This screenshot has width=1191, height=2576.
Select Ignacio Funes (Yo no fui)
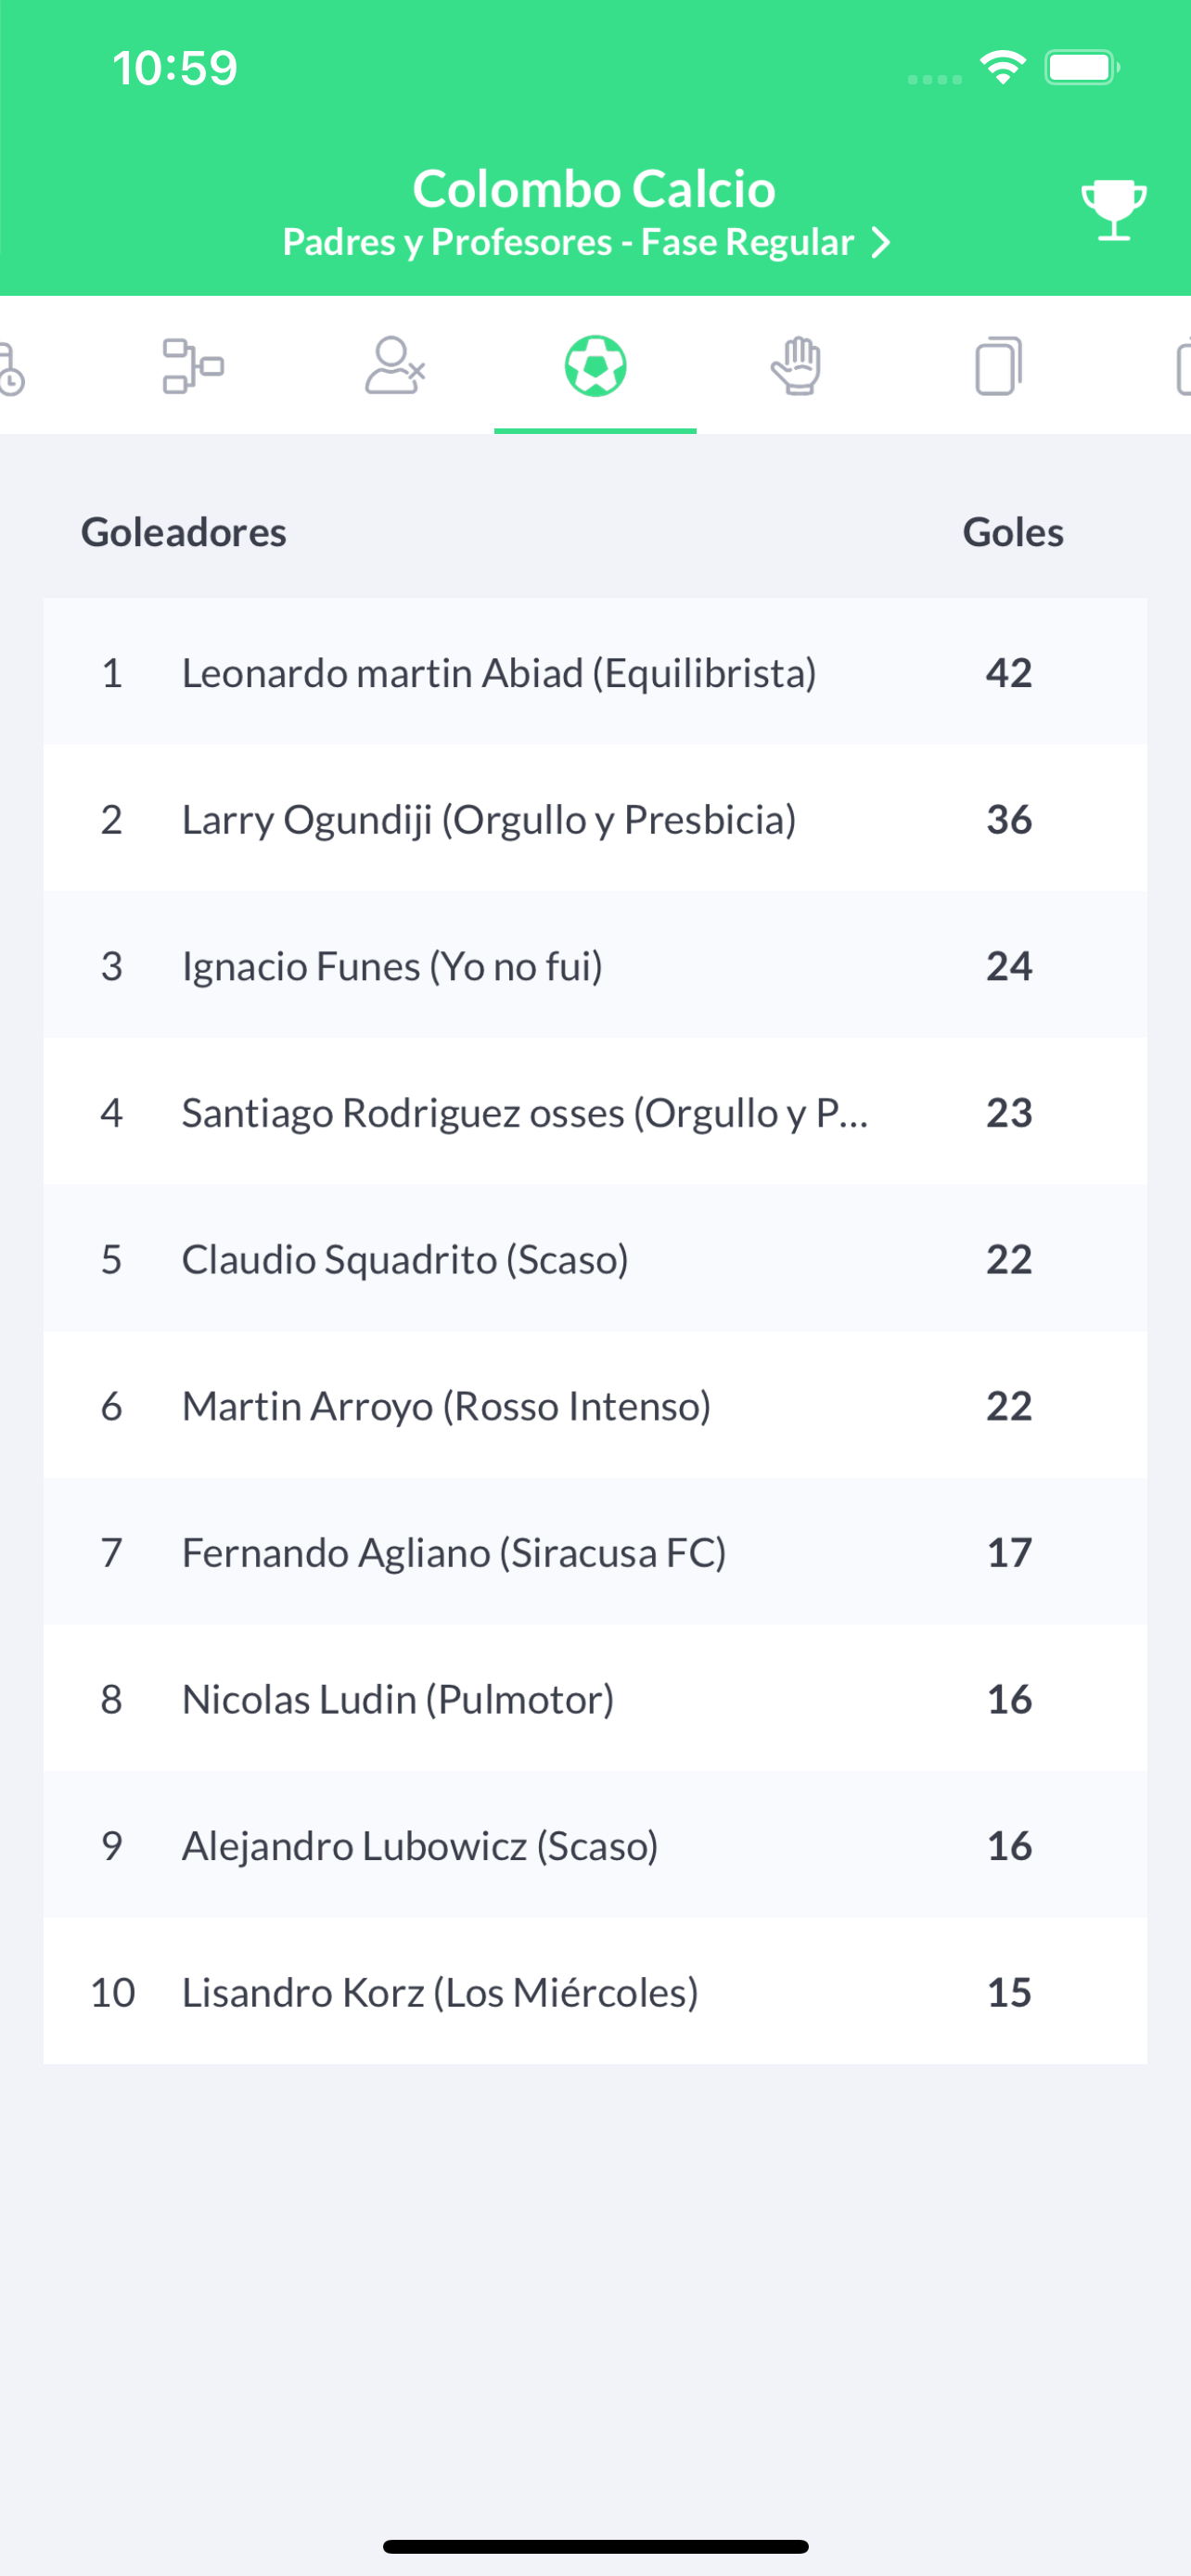click(x=595, y=965)
